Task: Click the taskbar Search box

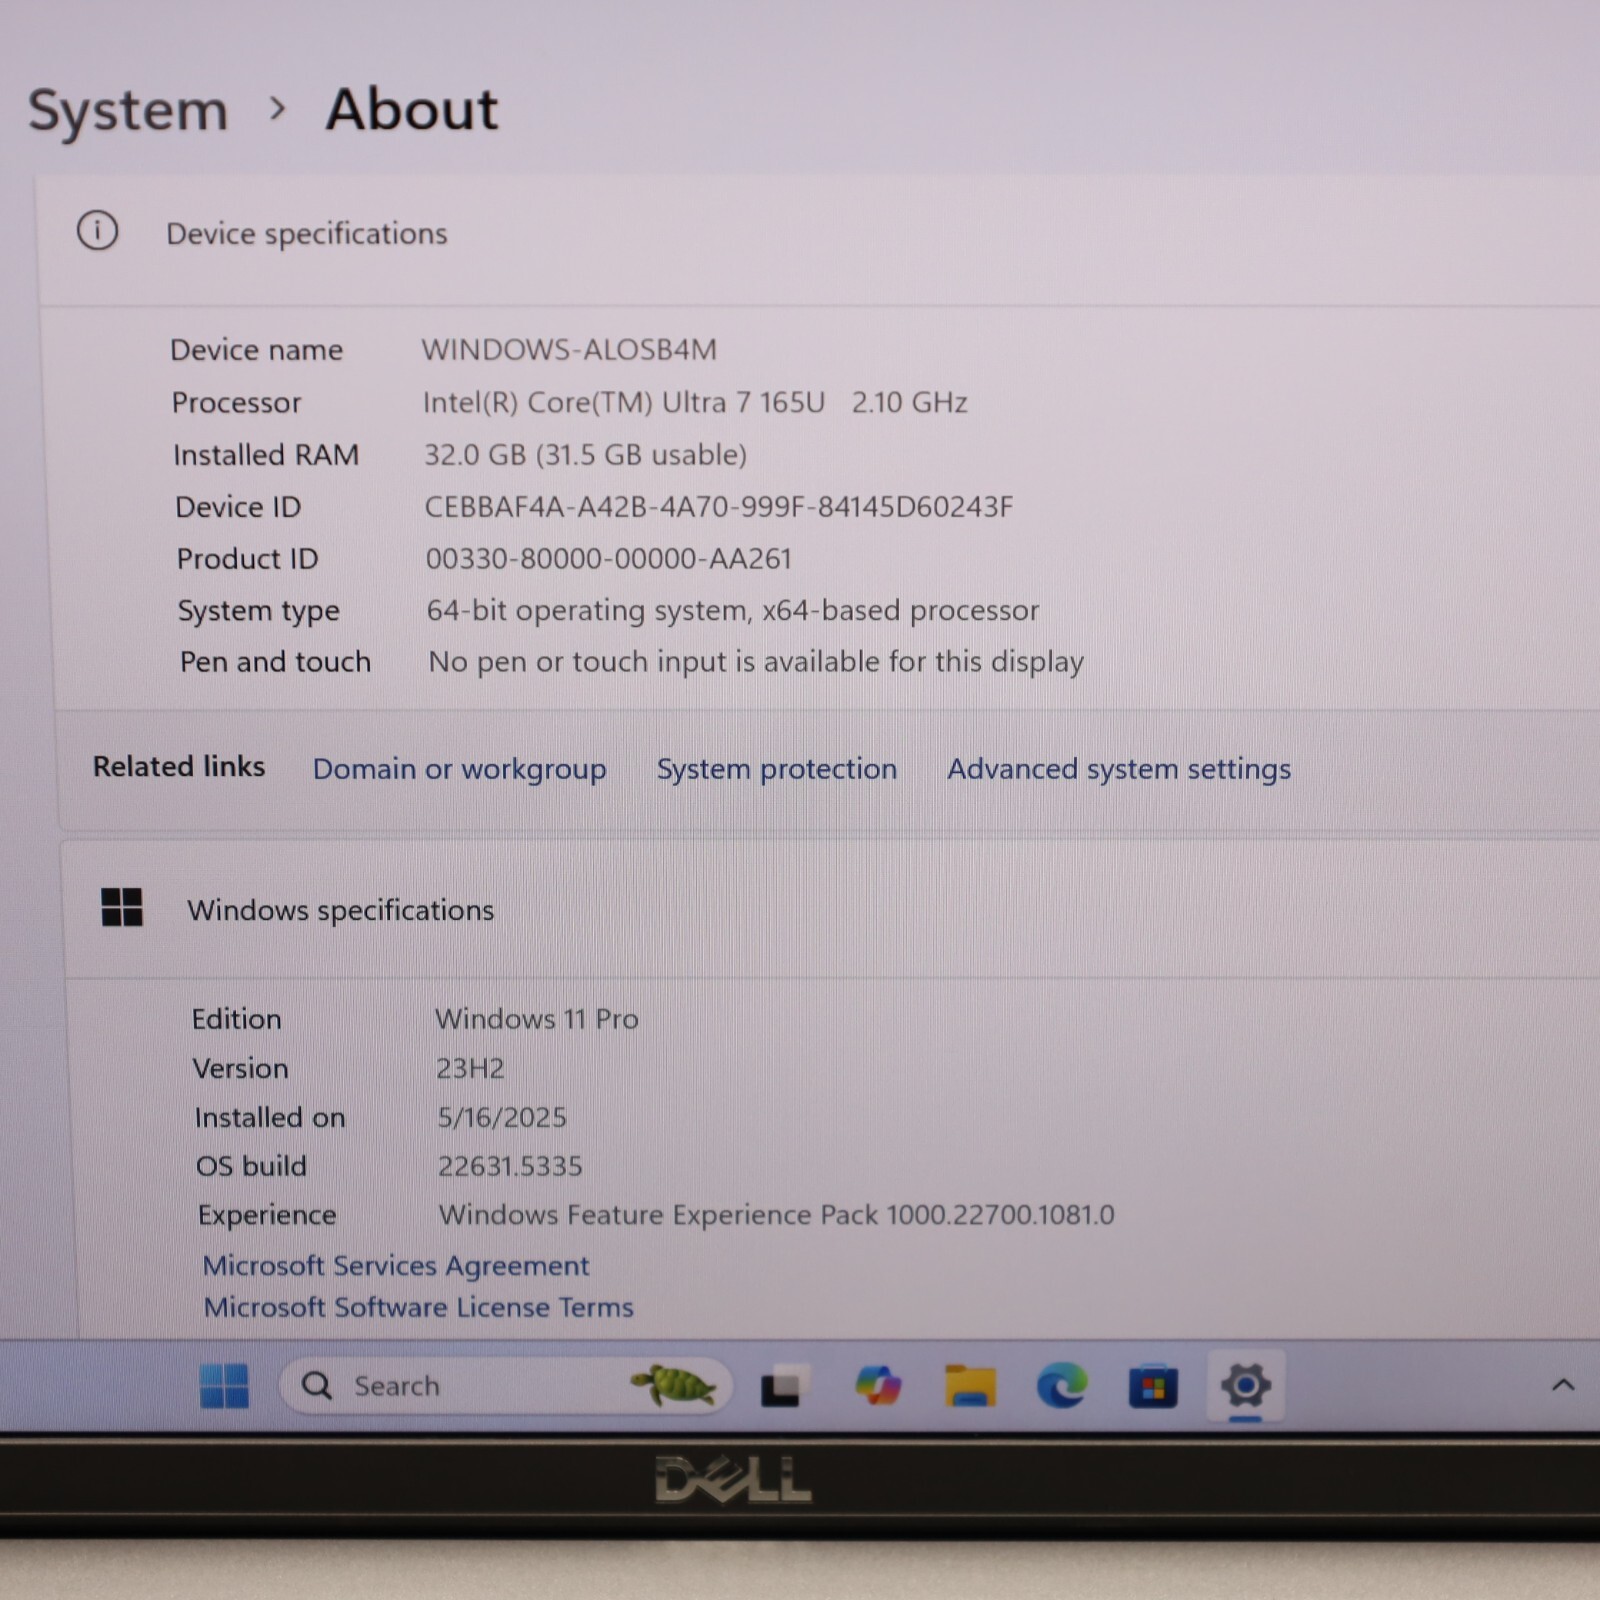Action: pyautogui.click(x=505, y=1385)
